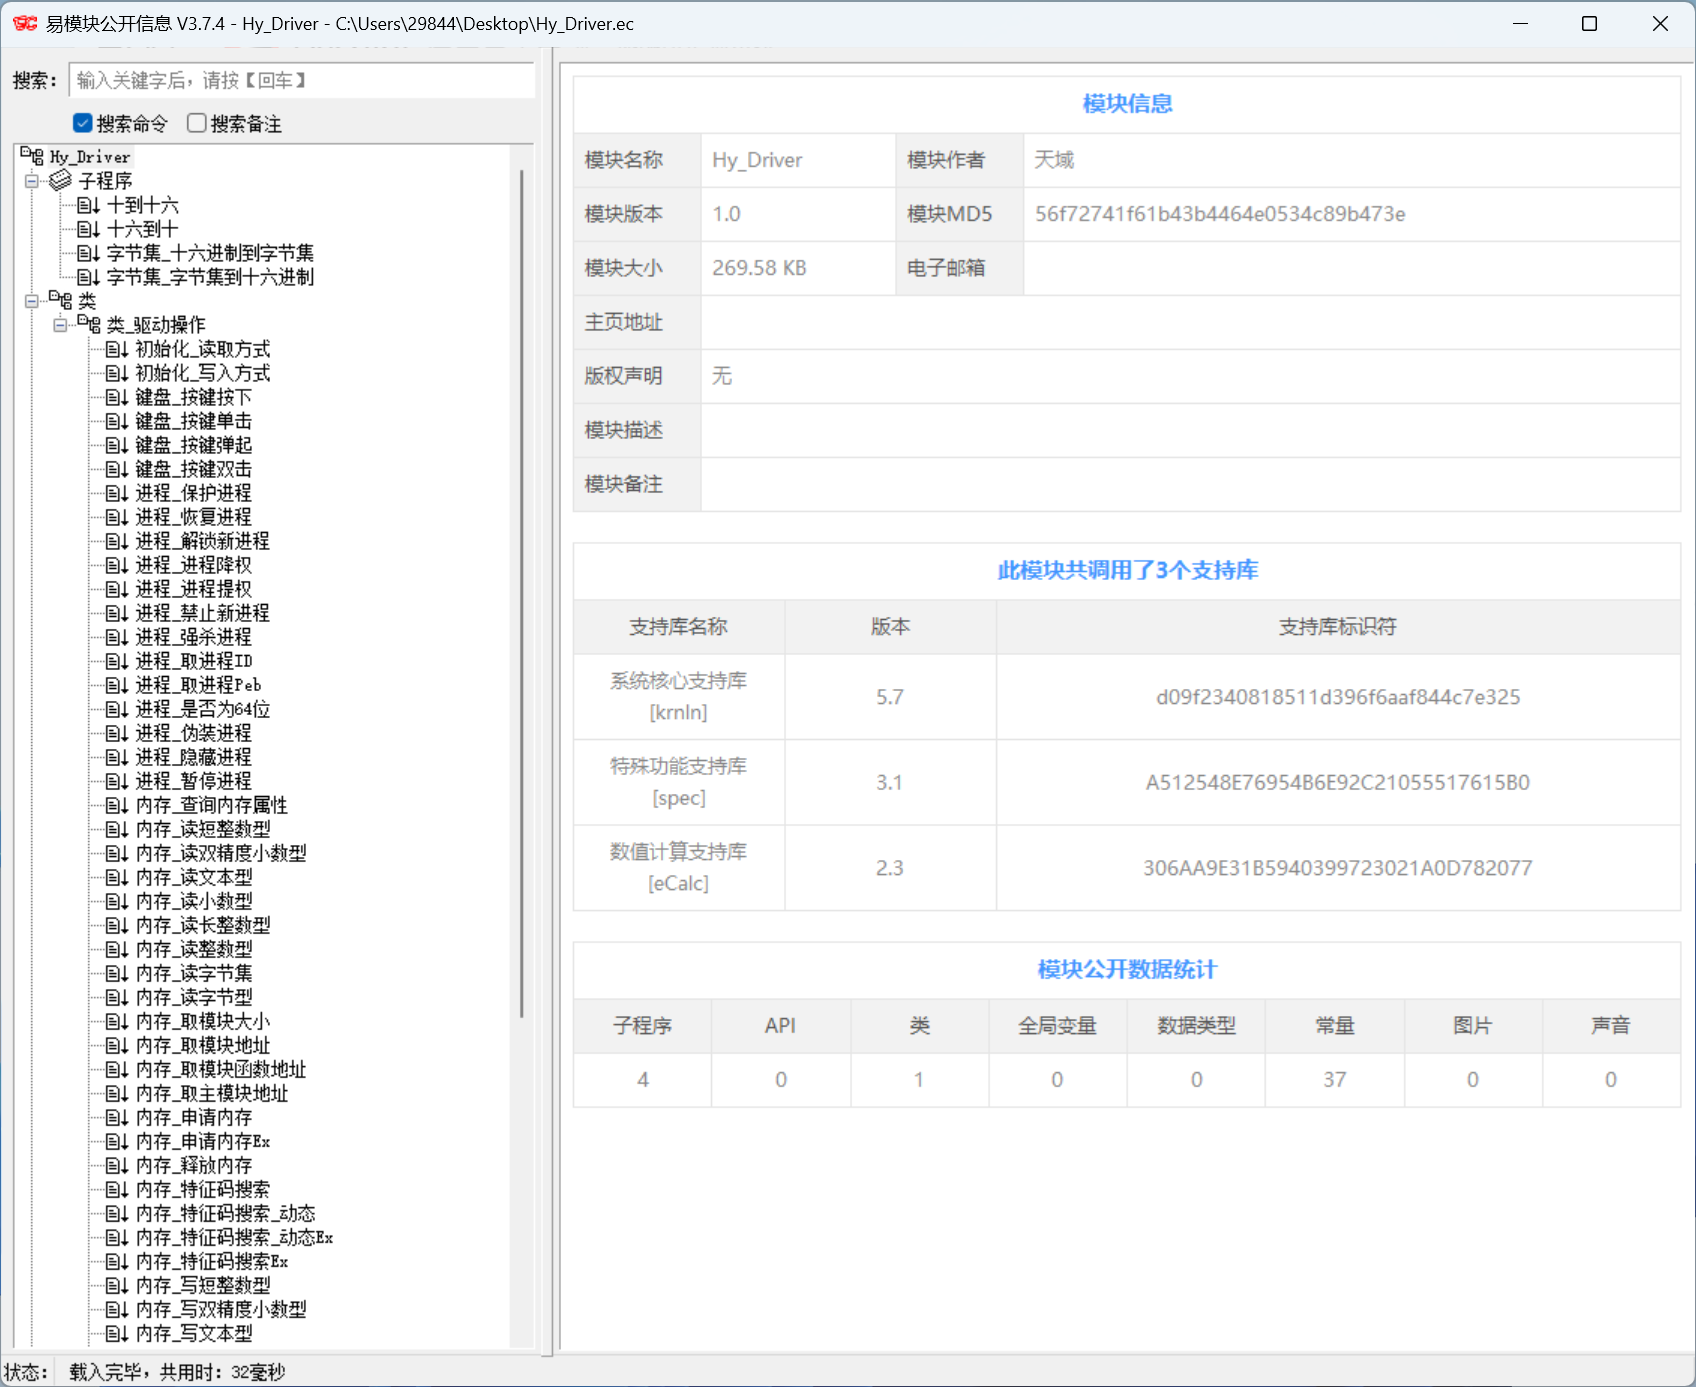This screenshot has height=1387, width=1696.
Task: Select the 内存_取模块地址 tree item
Action: [203, 1045]
